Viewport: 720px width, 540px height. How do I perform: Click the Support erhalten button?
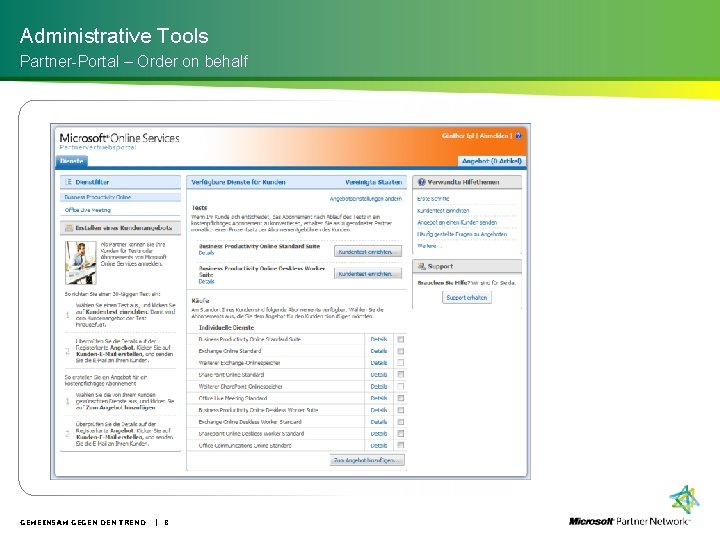(x=467, y=298)
